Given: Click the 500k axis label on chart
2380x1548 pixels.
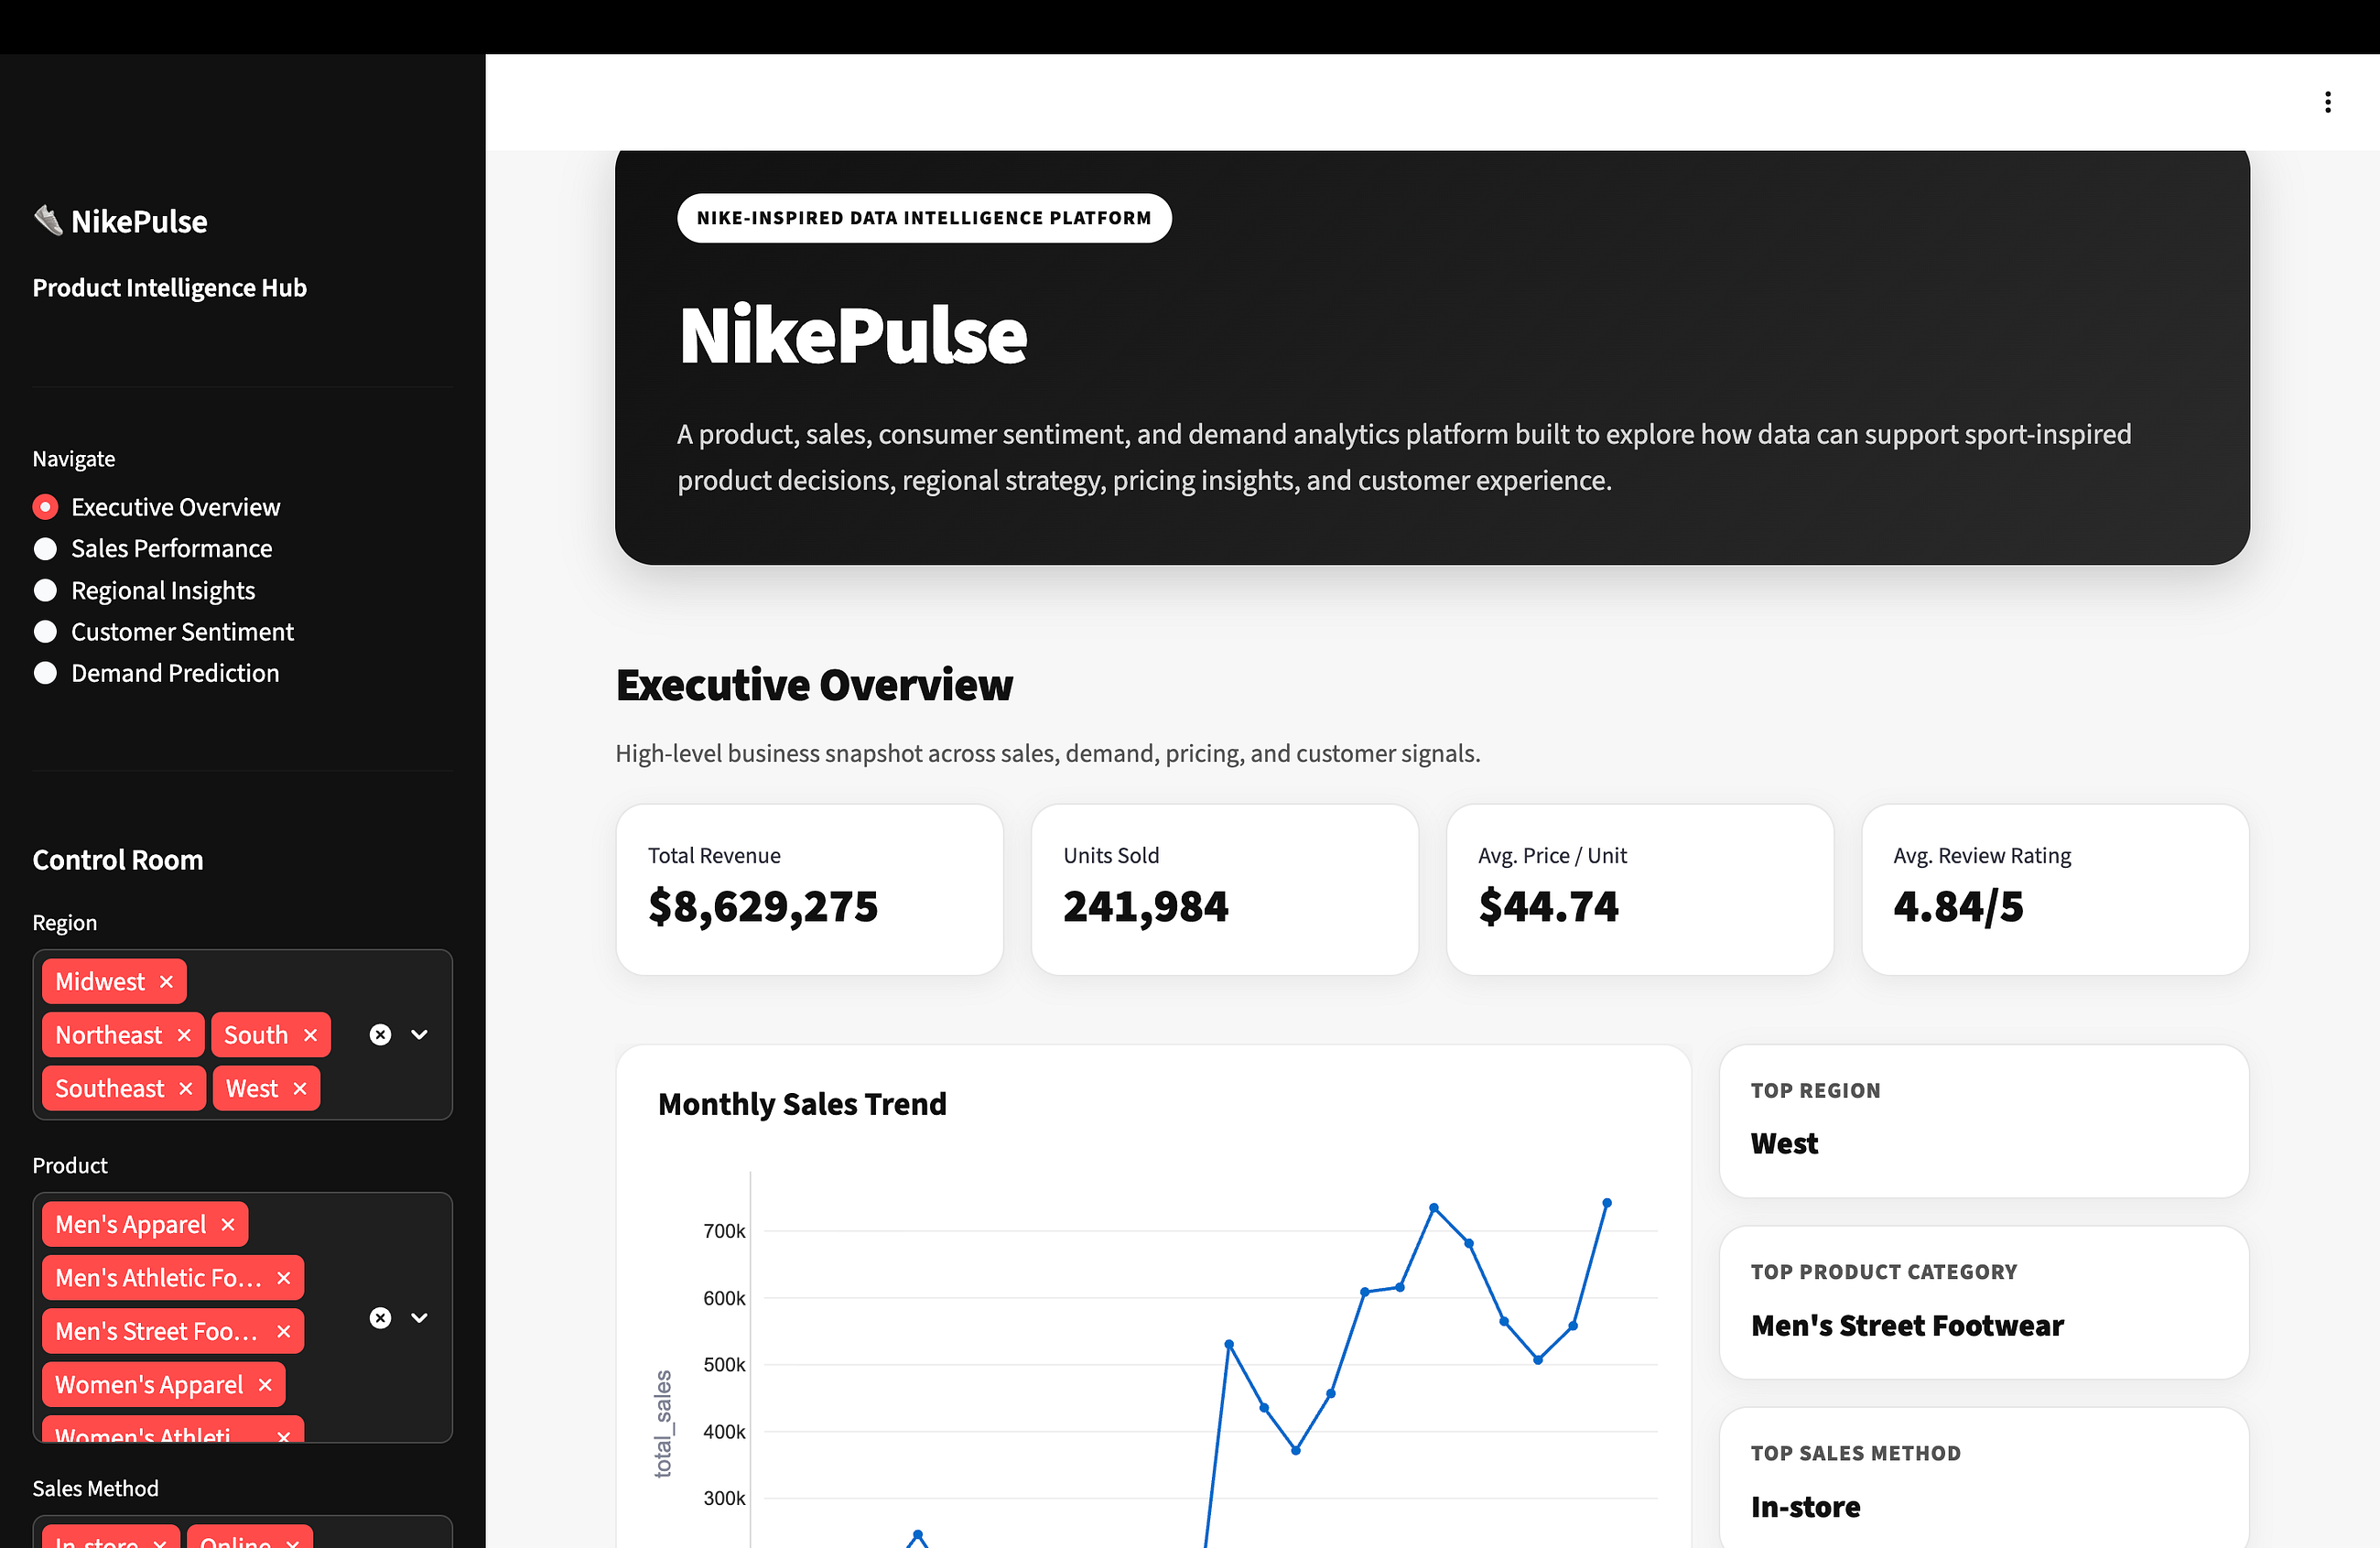Looking at the screenshot, I should (724, 1365).
